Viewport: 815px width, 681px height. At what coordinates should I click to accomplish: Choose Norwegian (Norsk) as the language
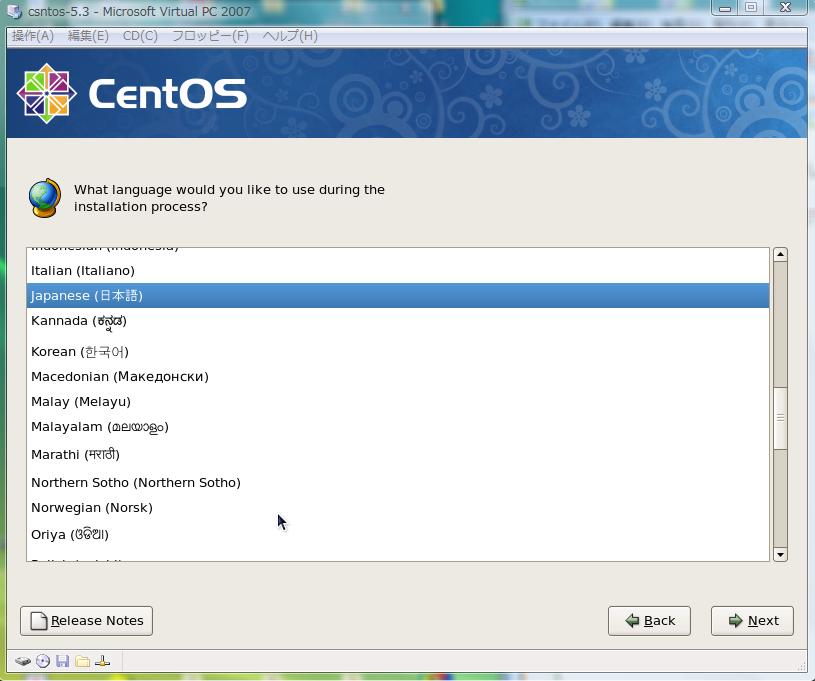(x=92, y=507)
